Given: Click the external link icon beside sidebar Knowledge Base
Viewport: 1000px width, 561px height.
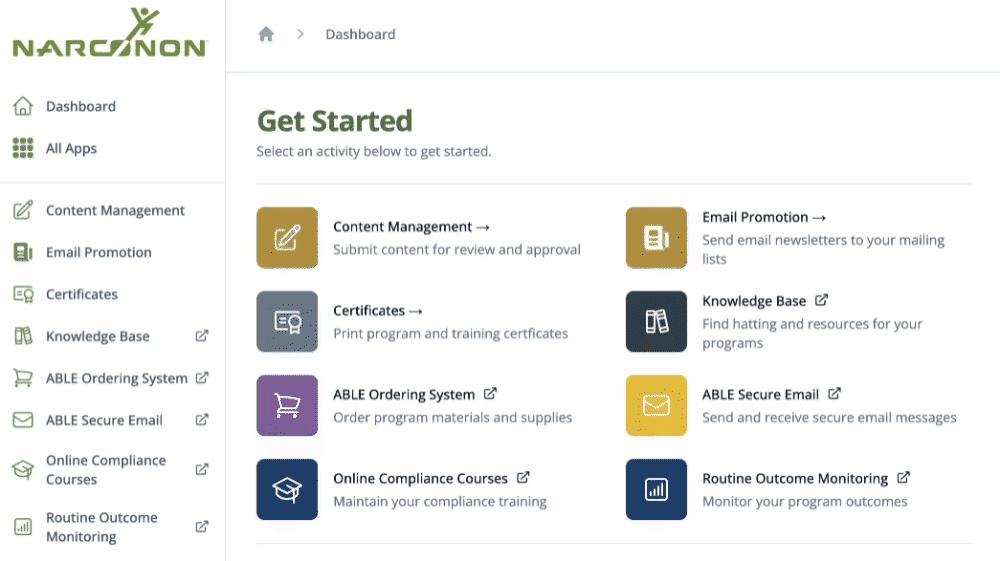Looking at the screenshot, I should 202,336.
